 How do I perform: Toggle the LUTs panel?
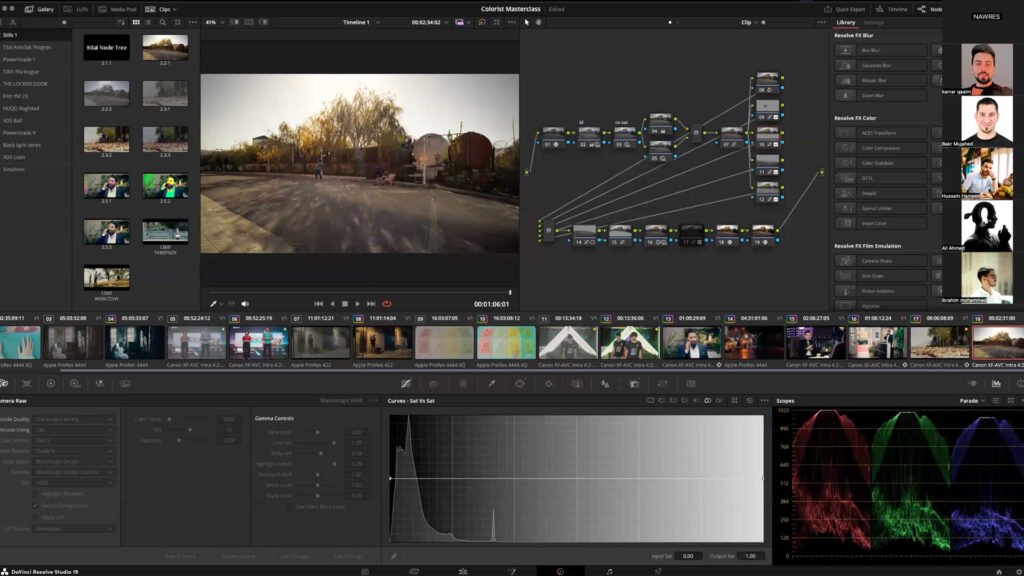click(x=76, y=9)
